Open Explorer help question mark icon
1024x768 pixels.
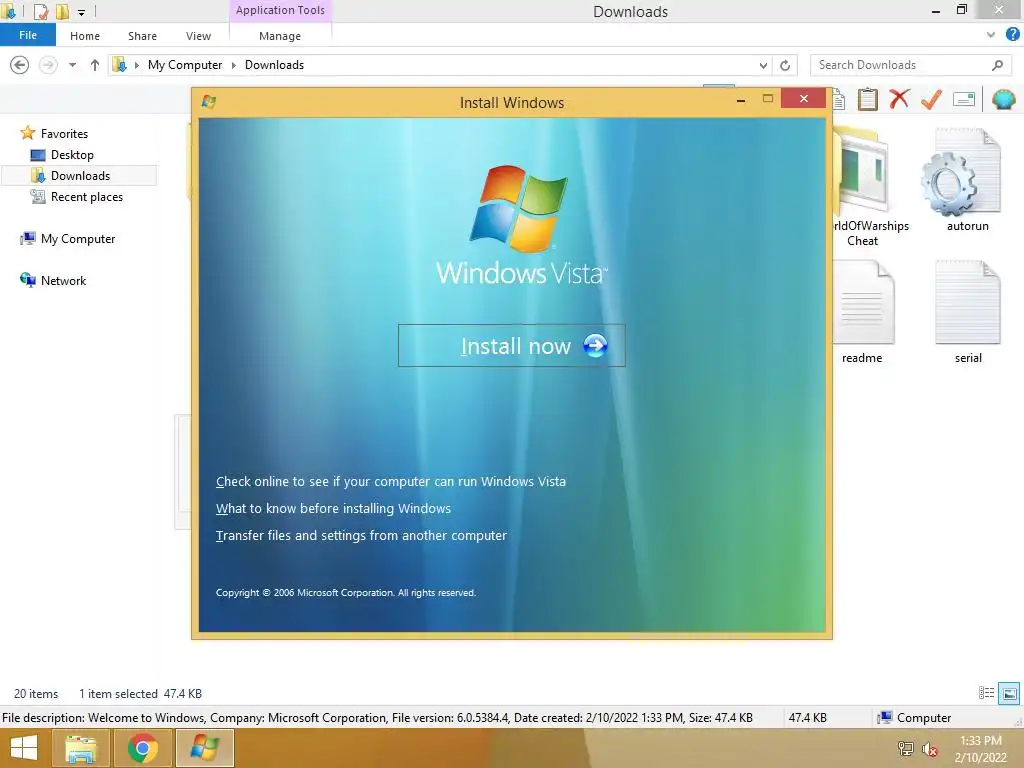(1012, 35)
